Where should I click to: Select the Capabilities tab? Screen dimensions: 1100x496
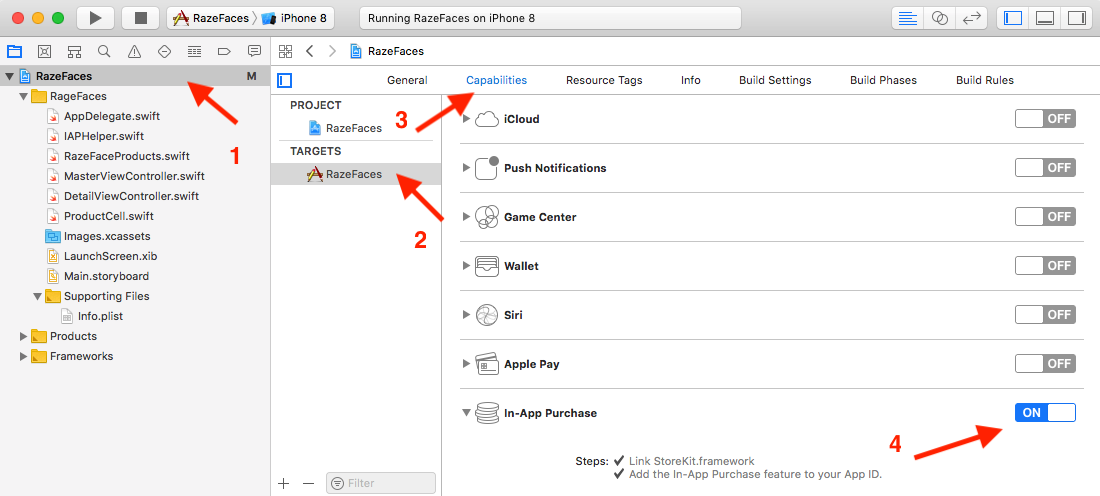[x=497, y=80]
